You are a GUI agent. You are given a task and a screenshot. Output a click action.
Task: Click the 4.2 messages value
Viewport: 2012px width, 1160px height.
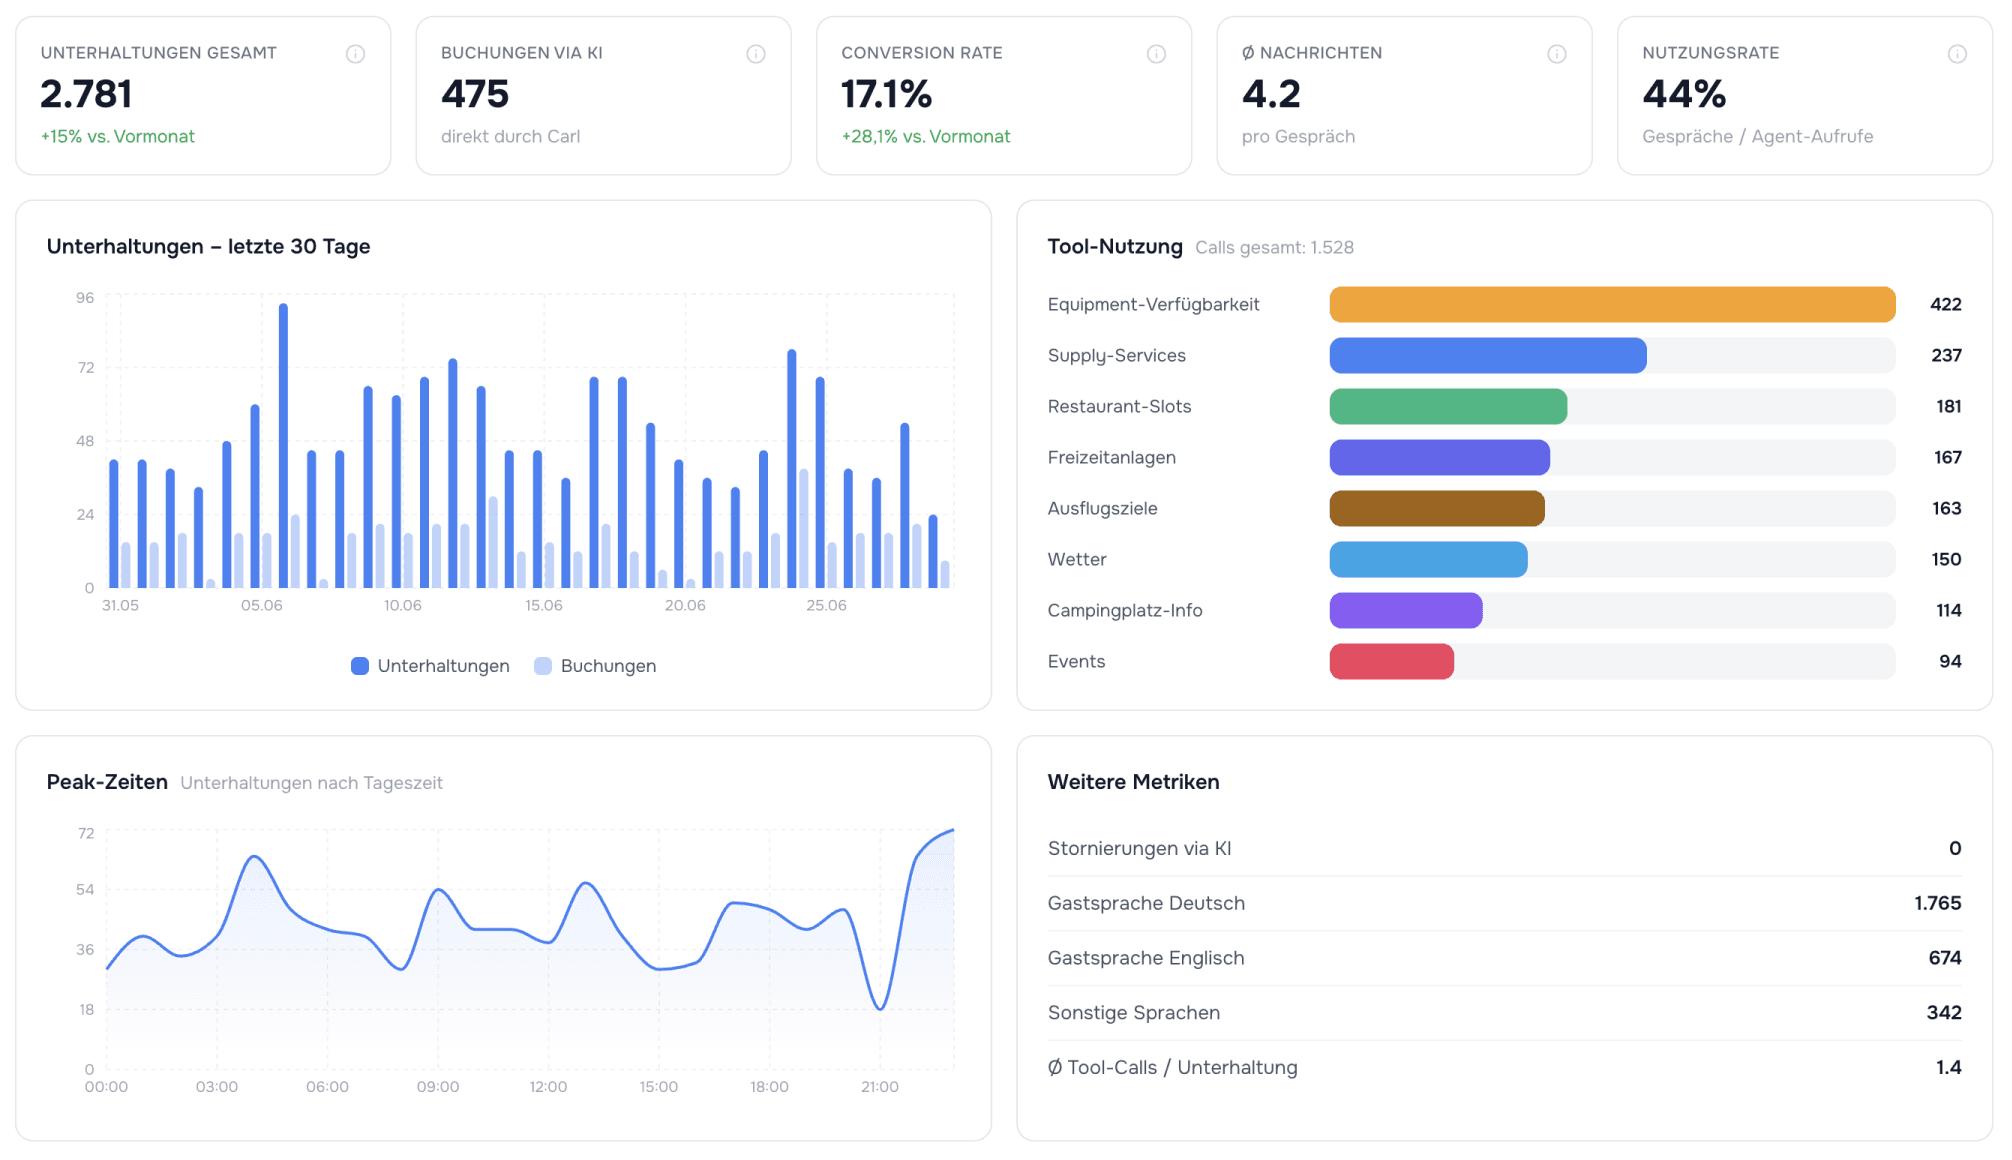point(1271,94)
